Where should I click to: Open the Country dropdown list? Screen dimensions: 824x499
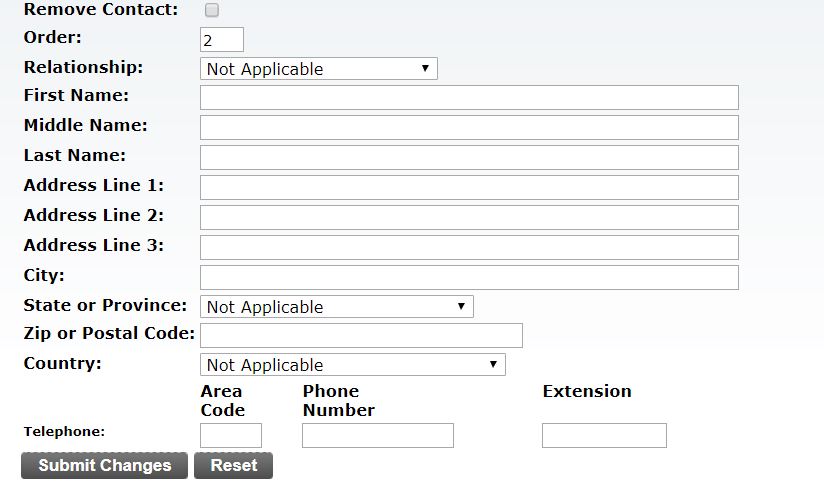coord(352,365)
